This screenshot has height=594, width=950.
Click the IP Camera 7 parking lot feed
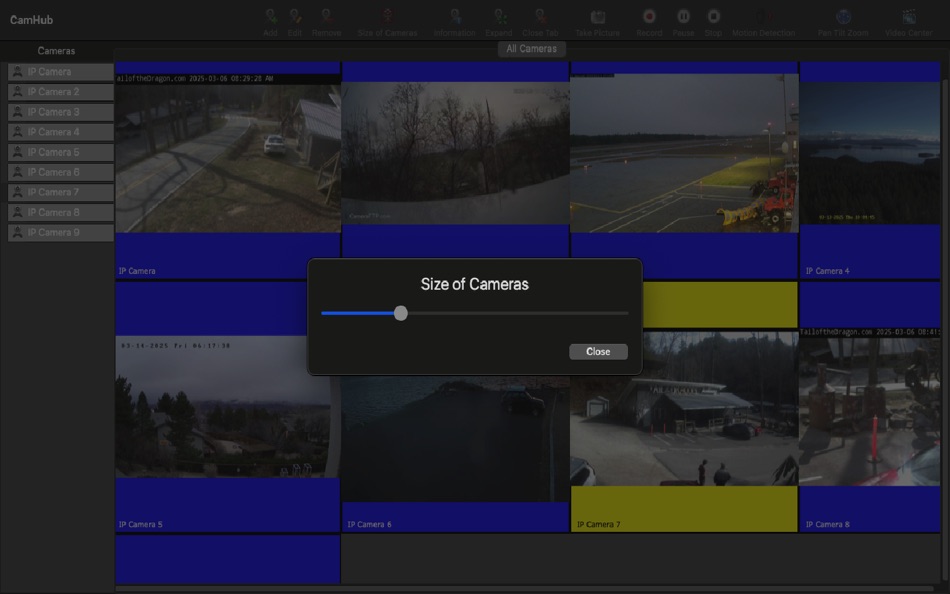point(684,409)
